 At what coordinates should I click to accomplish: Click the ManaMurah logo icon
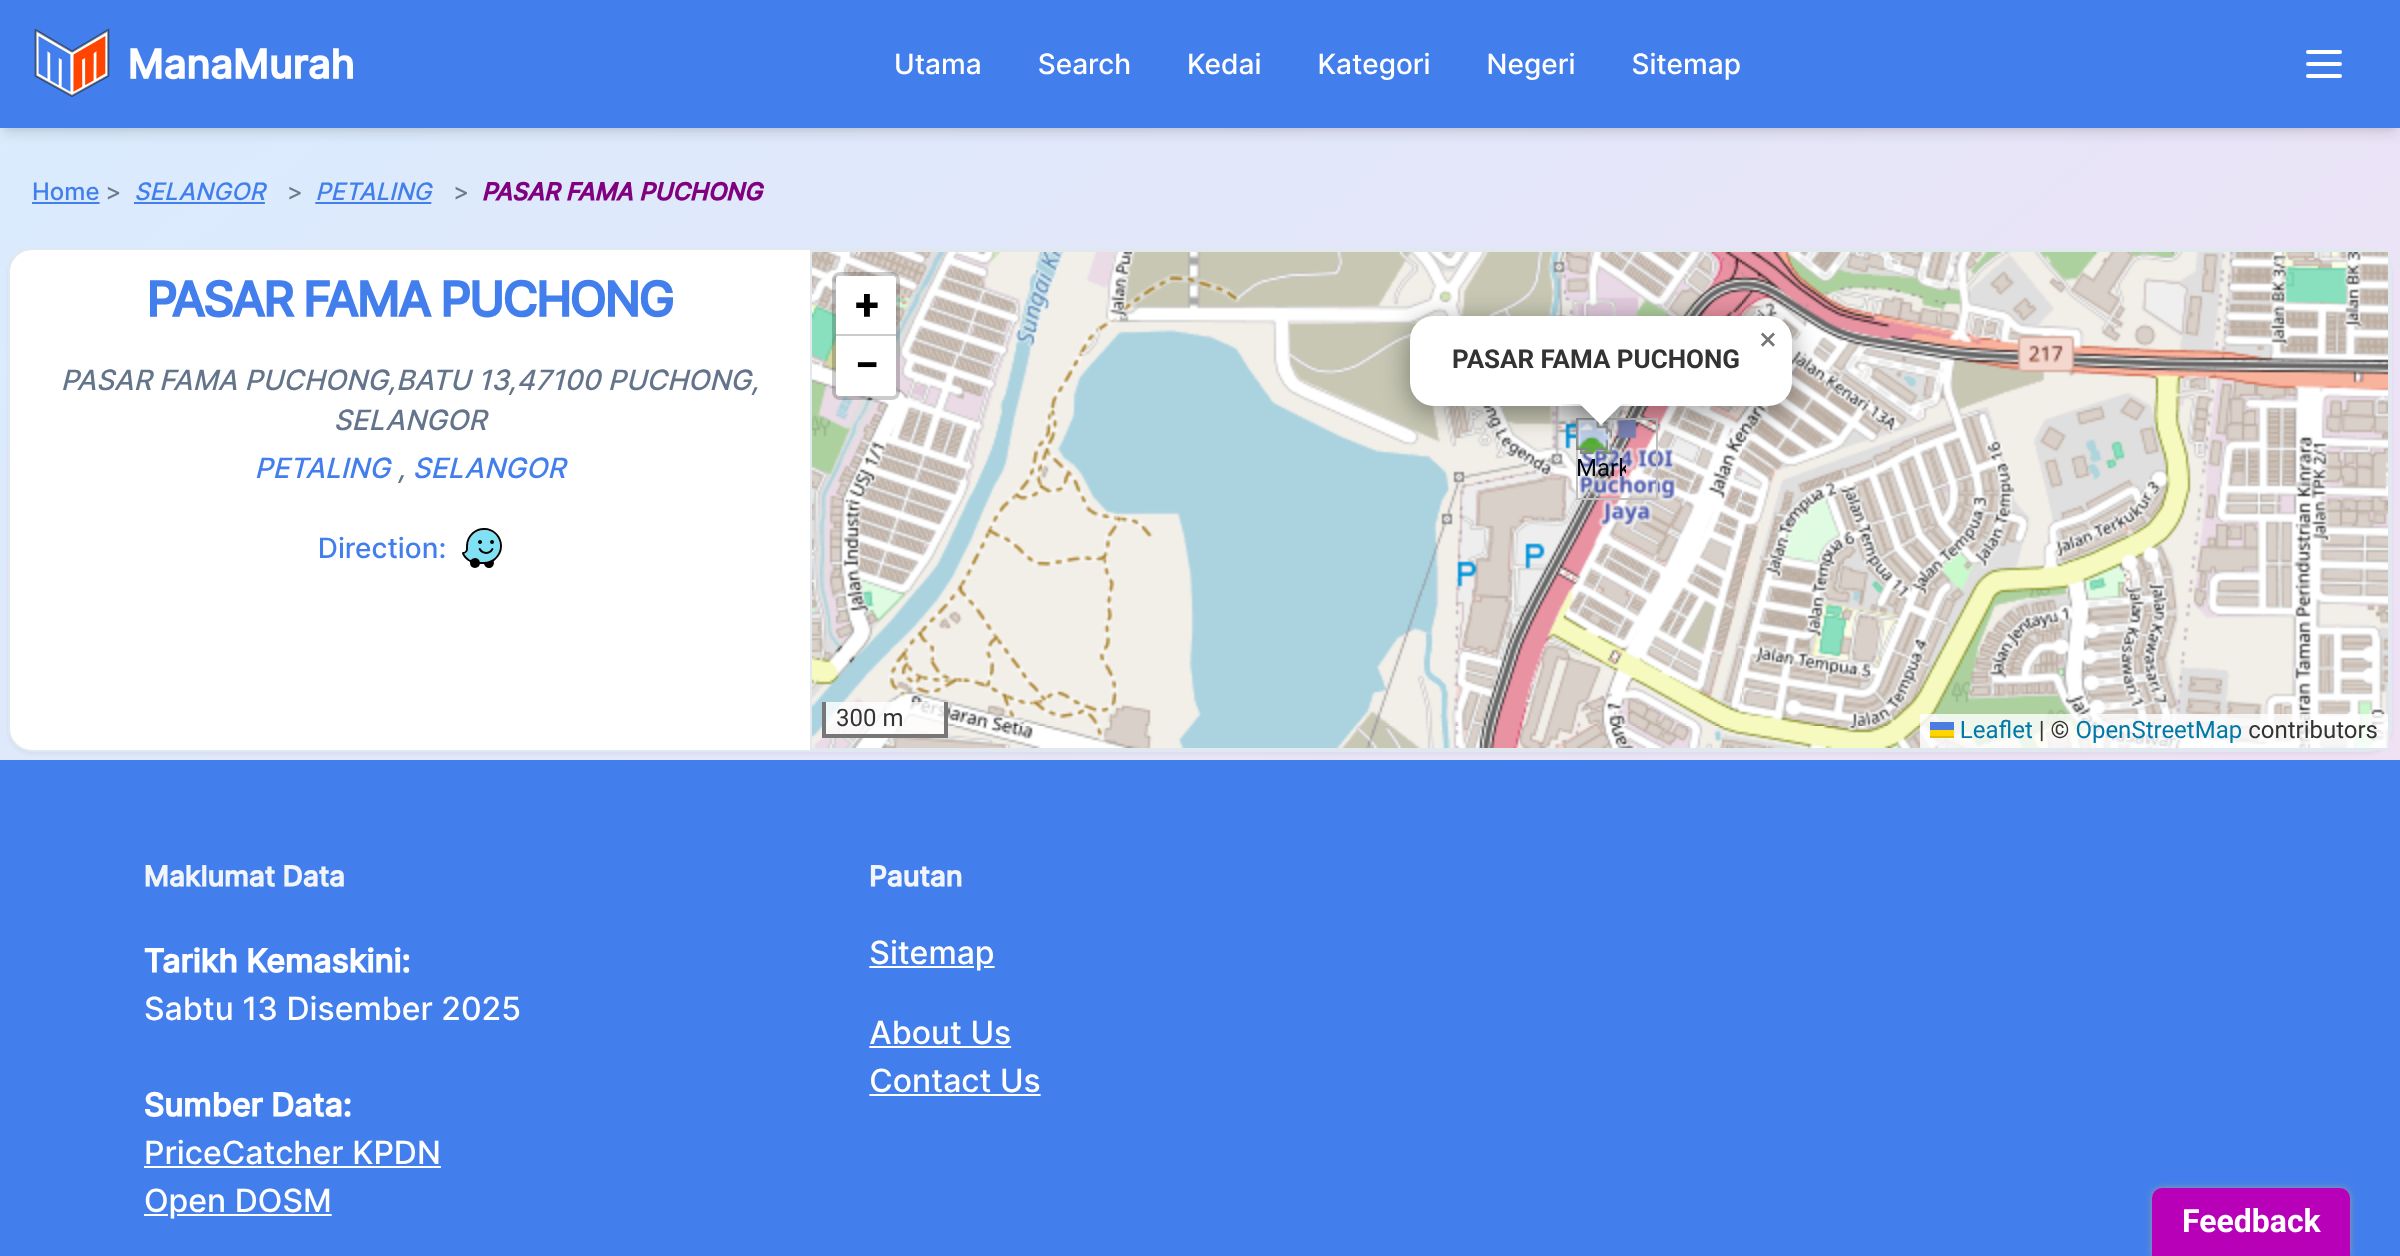pyautogui.click(x=71, y=63)
